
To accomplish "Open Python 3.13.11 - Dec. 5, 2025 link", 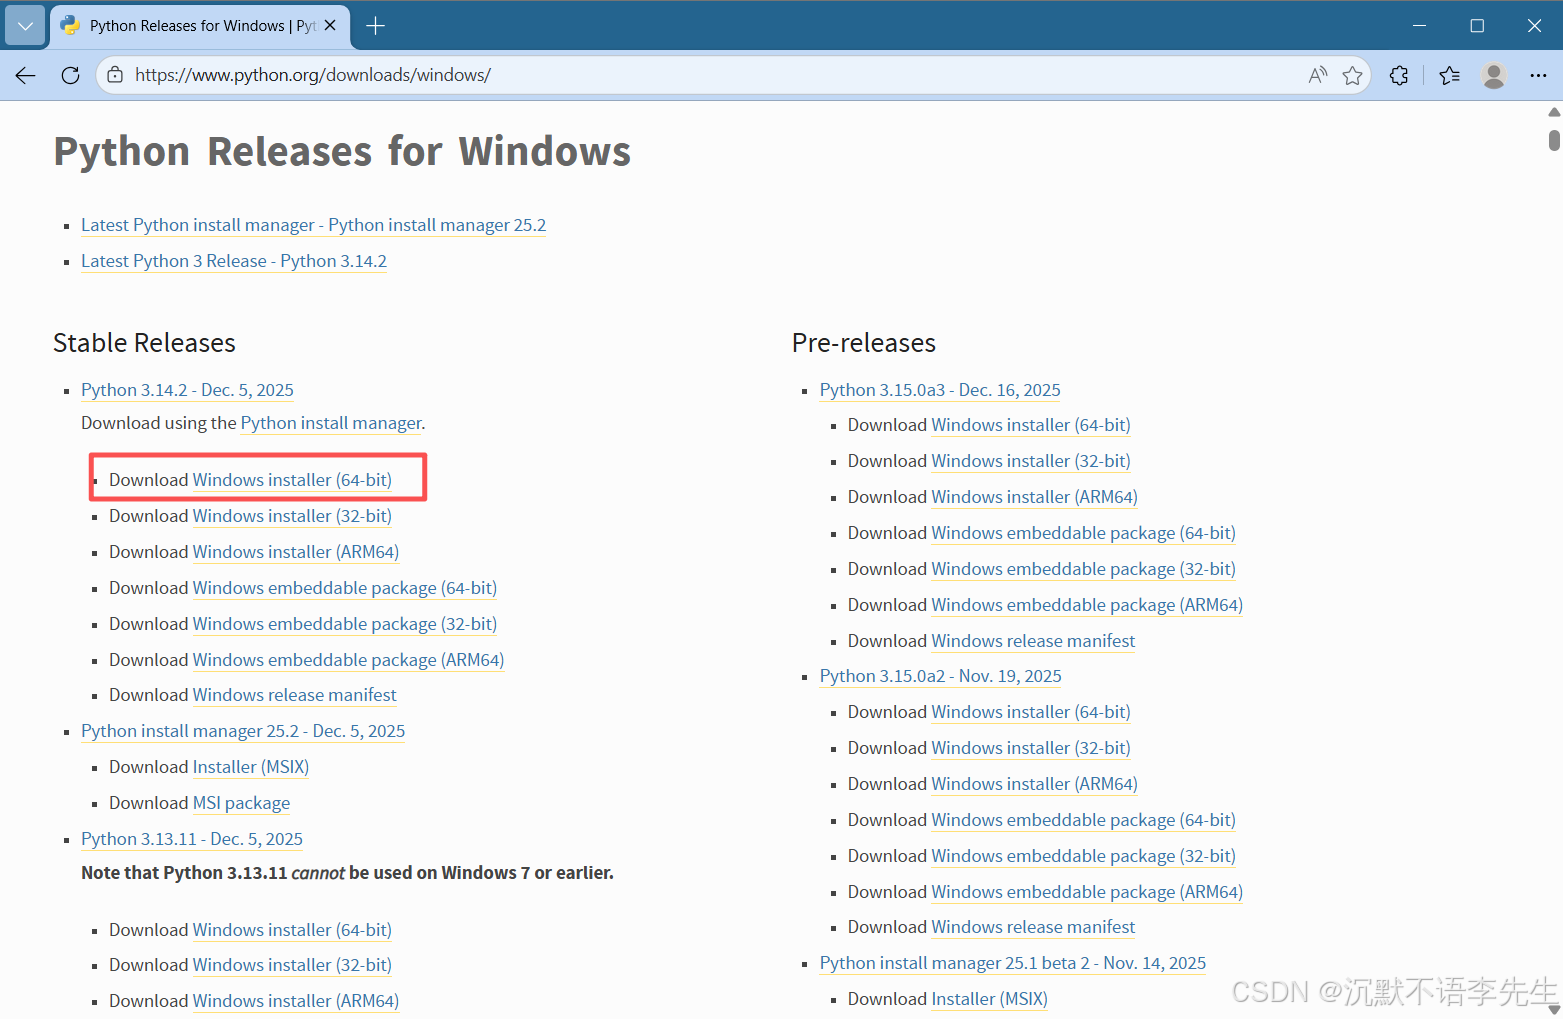I will tap(192, 839).
